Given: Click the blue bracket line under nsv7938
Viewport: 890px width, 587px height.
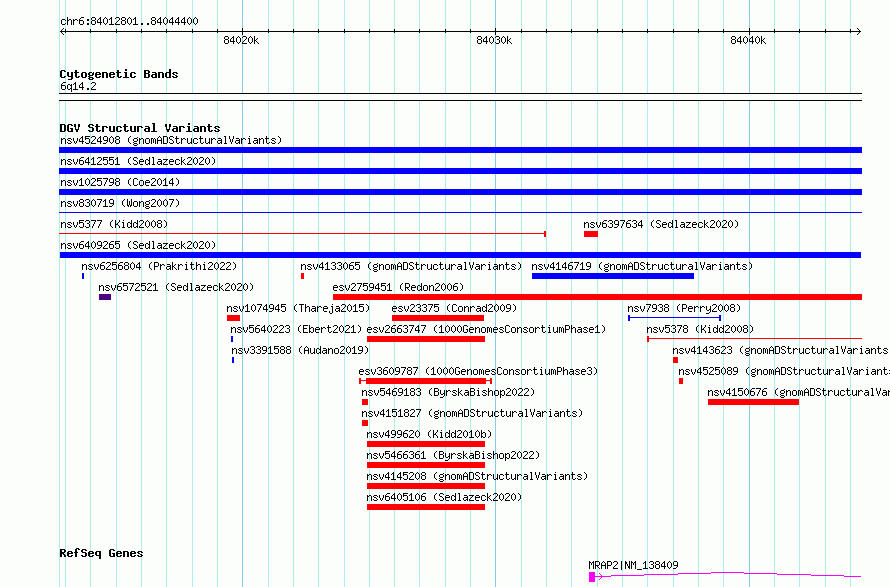Looking at the screenshot, I should tap(674, 318).
